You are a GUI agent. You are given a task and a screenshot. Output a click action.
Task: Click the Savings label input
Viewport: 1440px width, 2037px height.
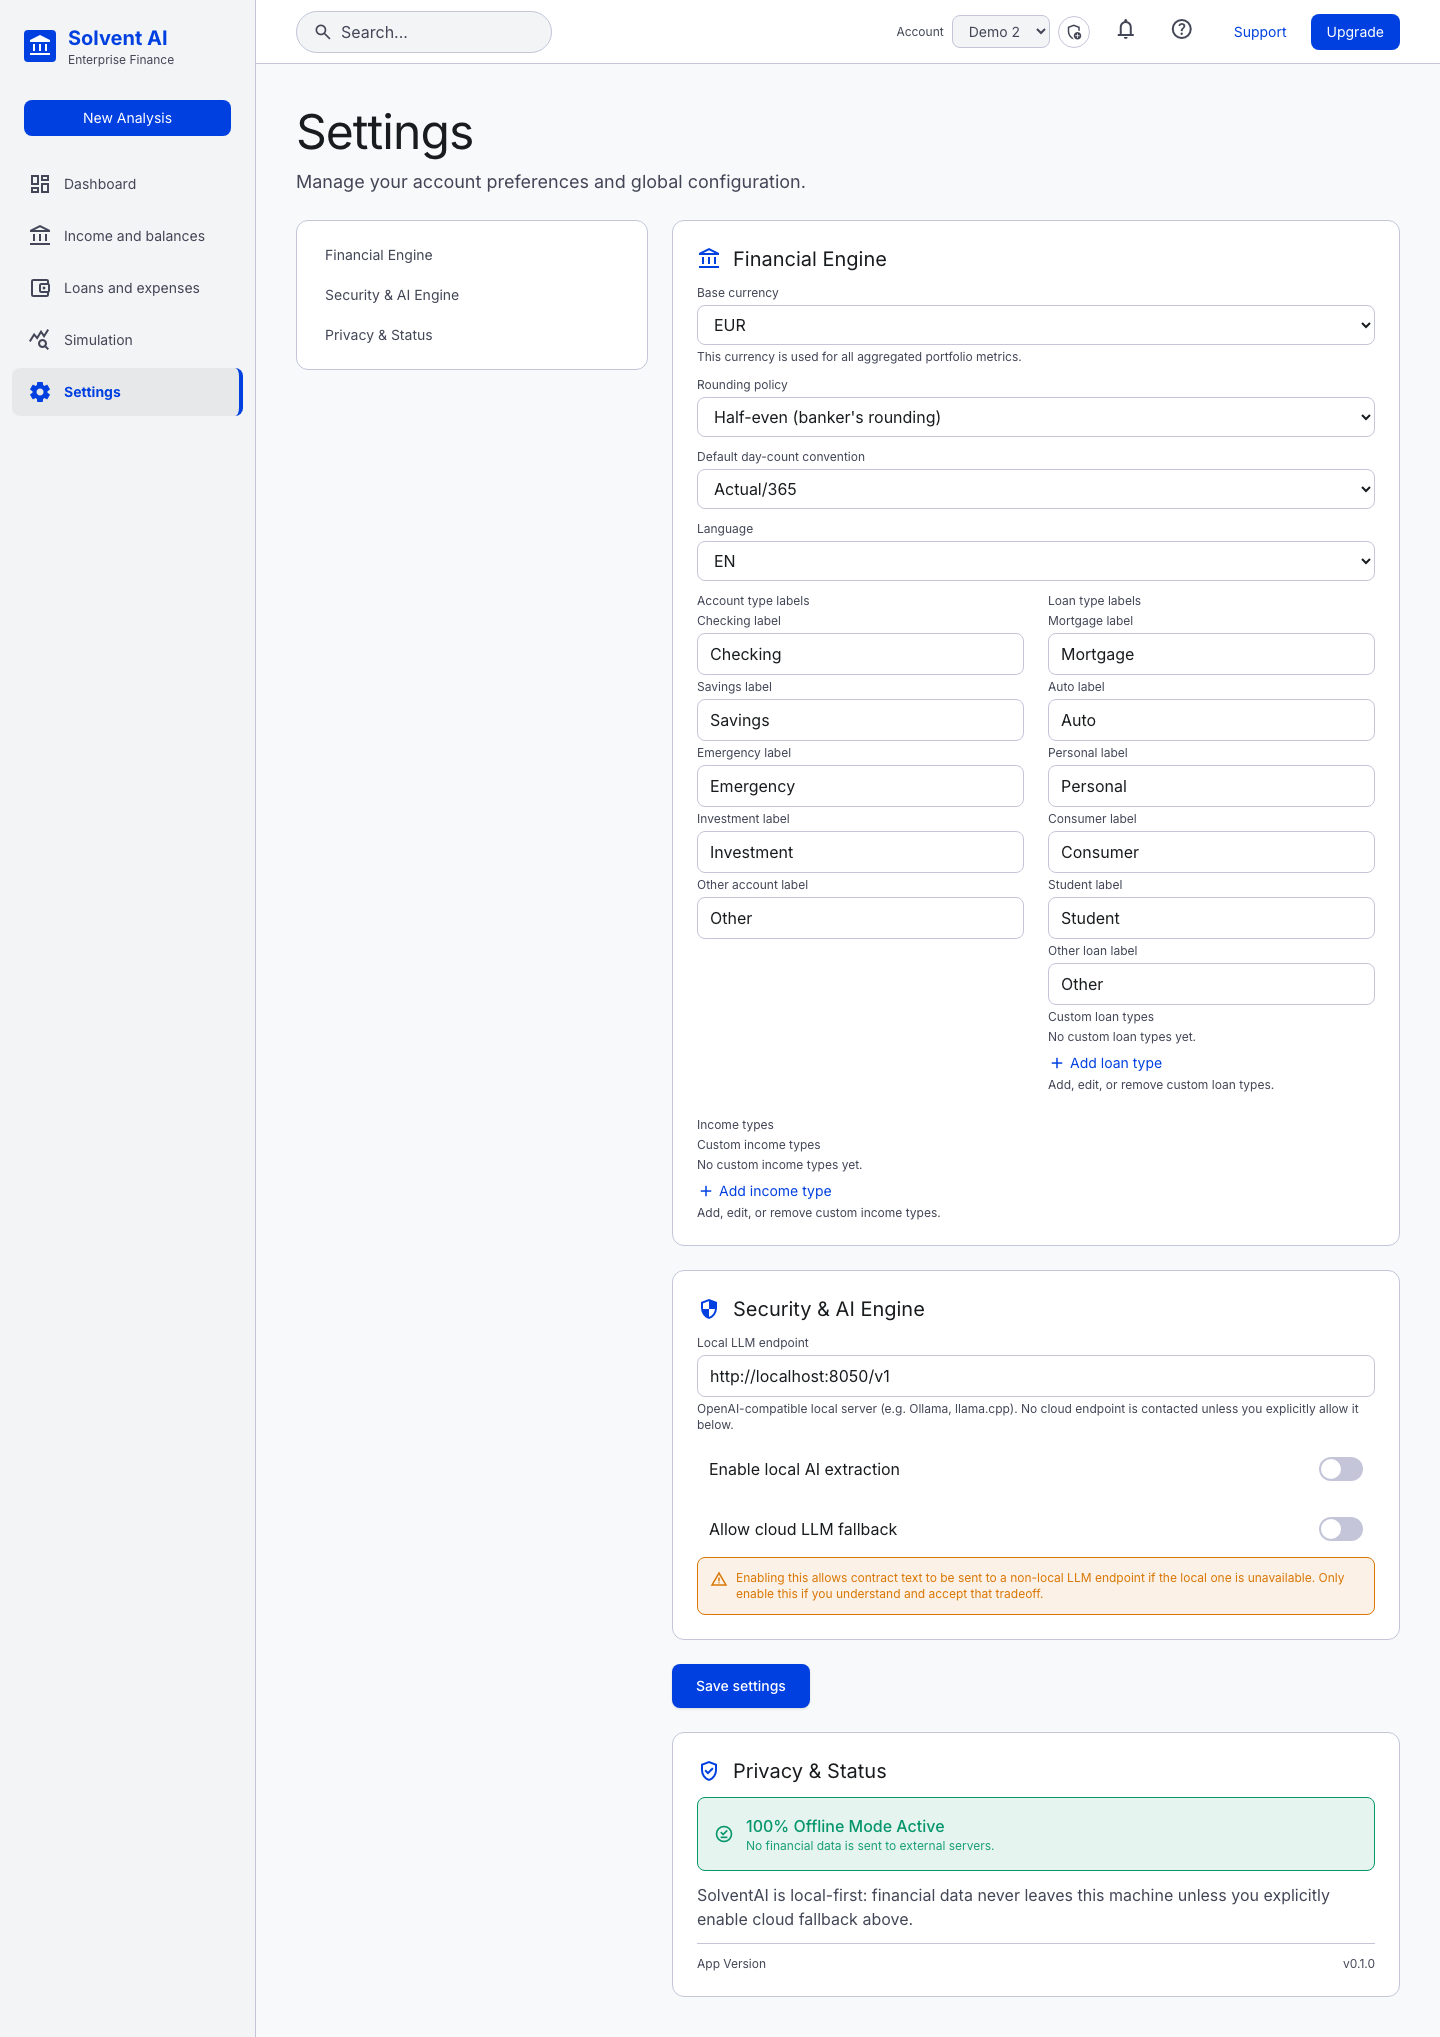pyautogui.click(x=860, y=720)
